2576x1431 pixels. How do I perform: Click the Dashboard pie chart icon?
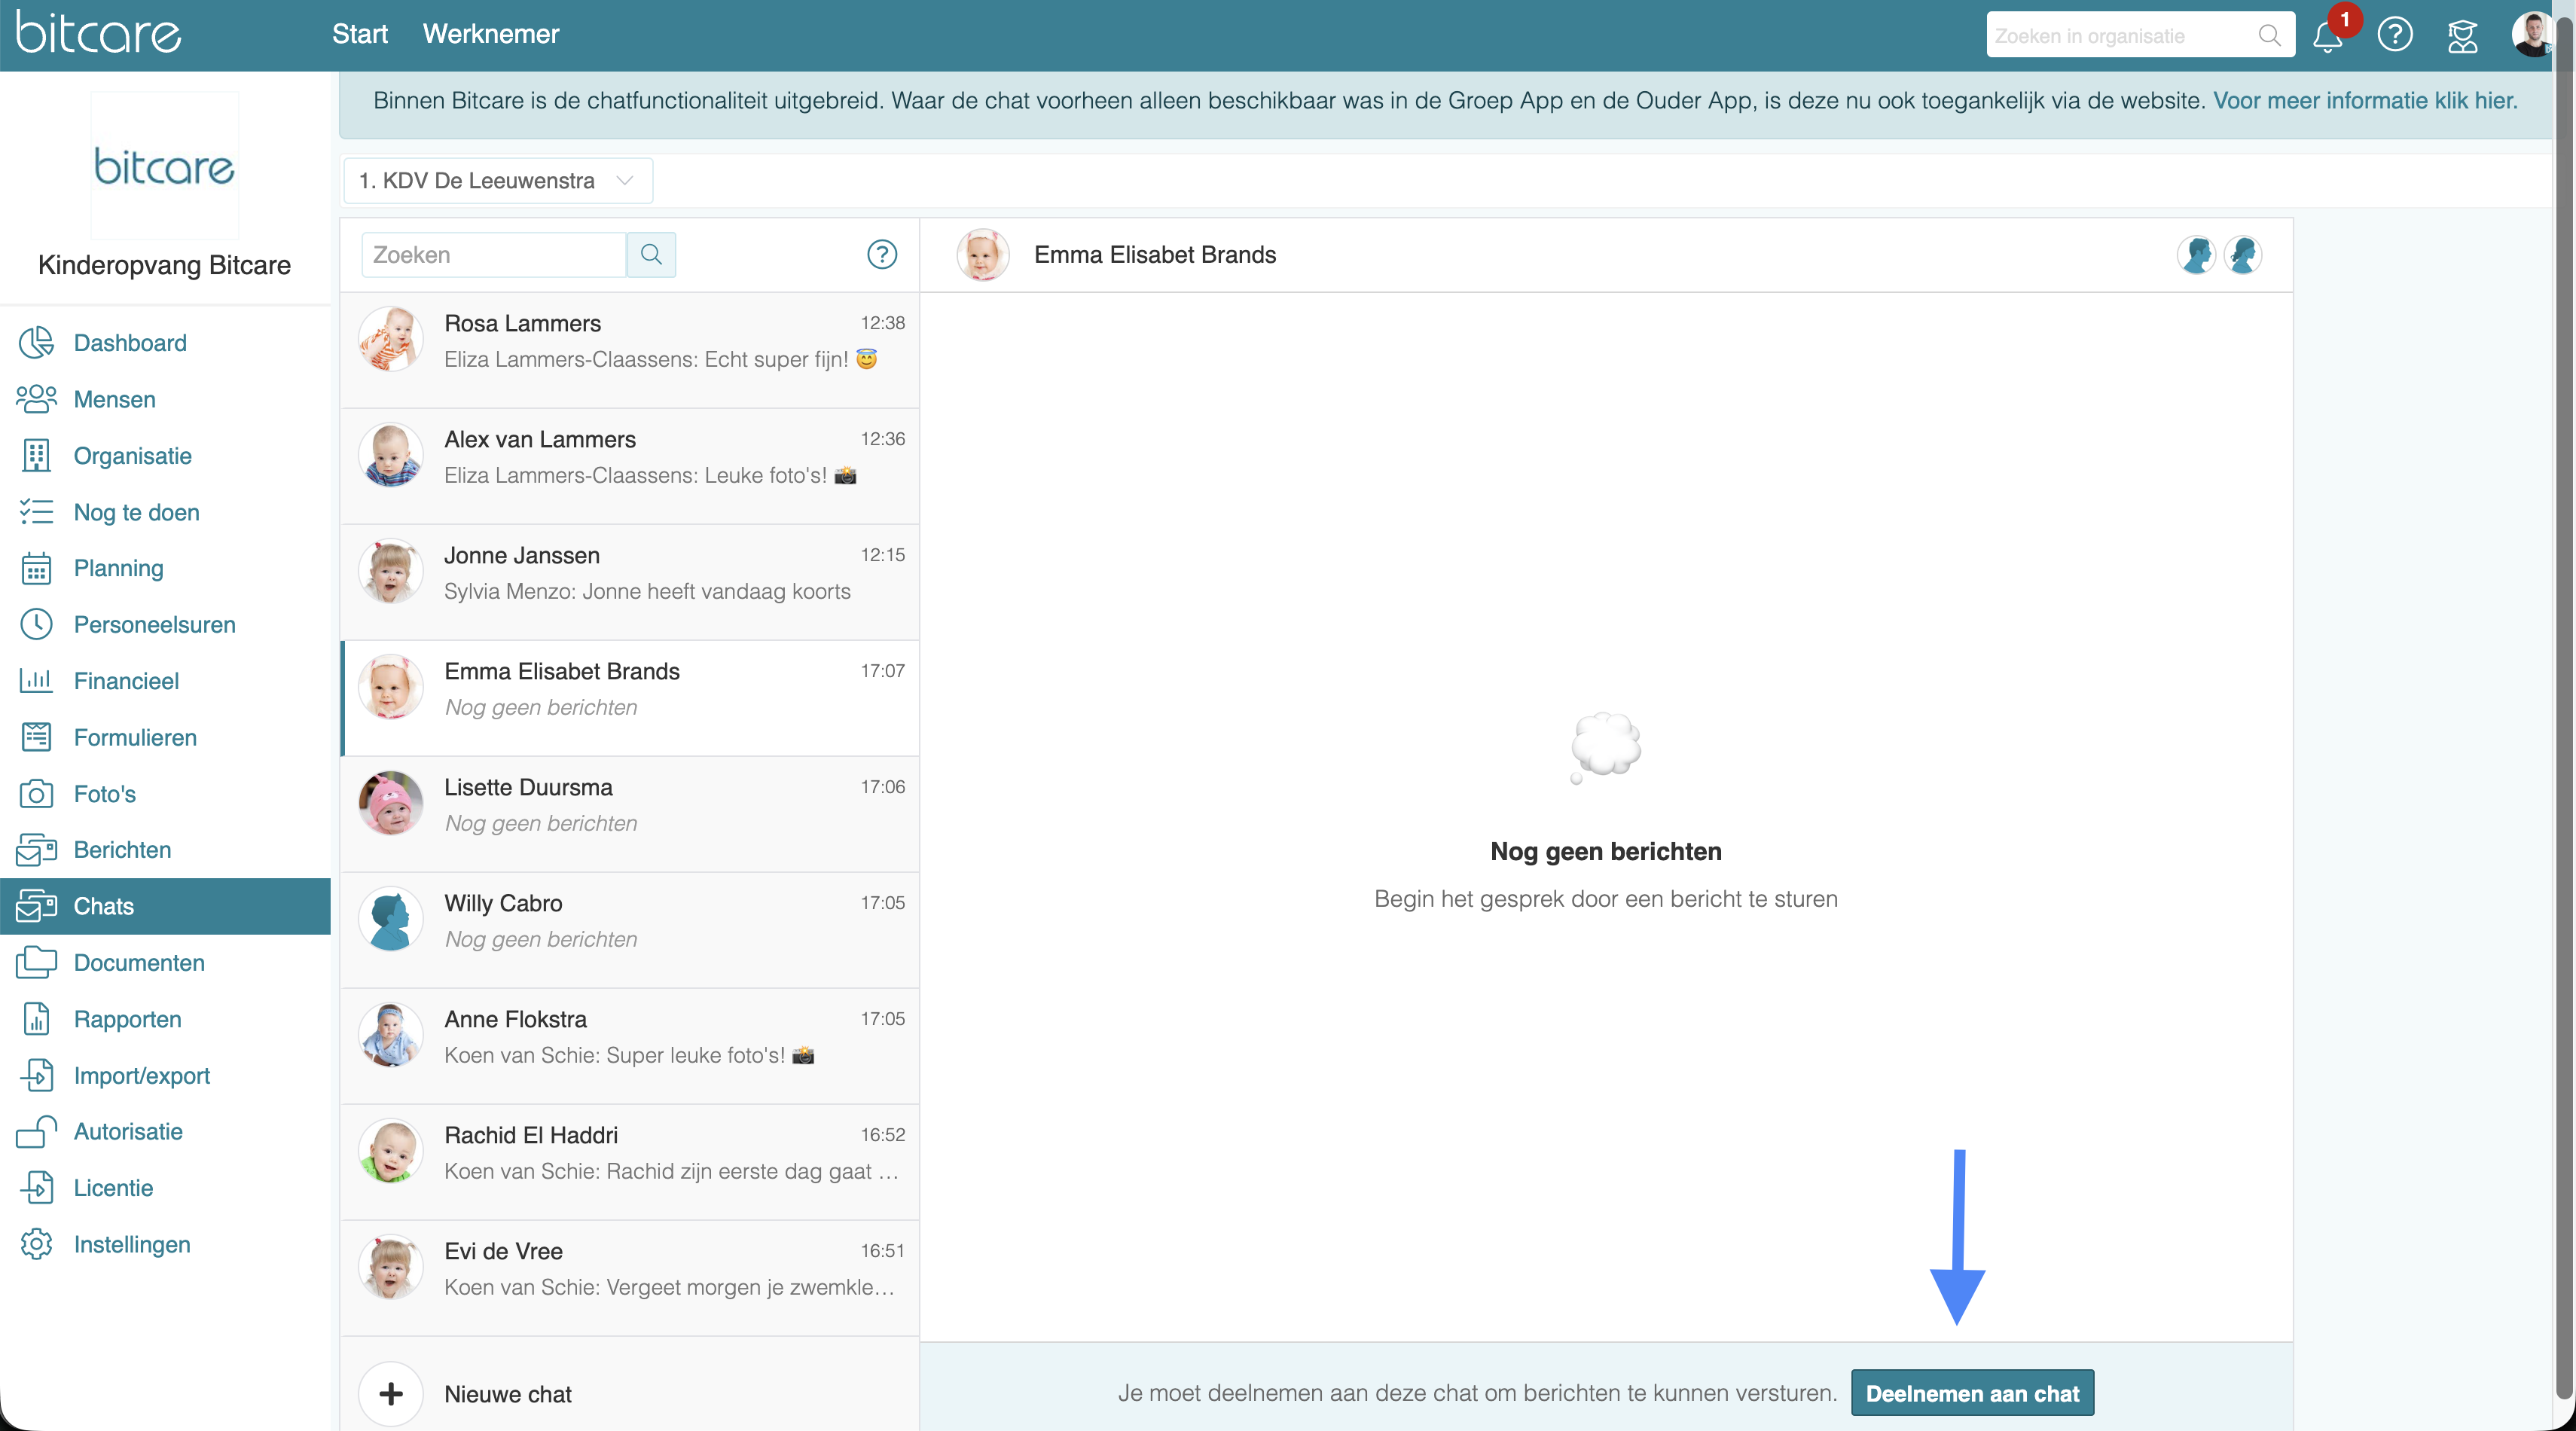click(x=37, y=343)
